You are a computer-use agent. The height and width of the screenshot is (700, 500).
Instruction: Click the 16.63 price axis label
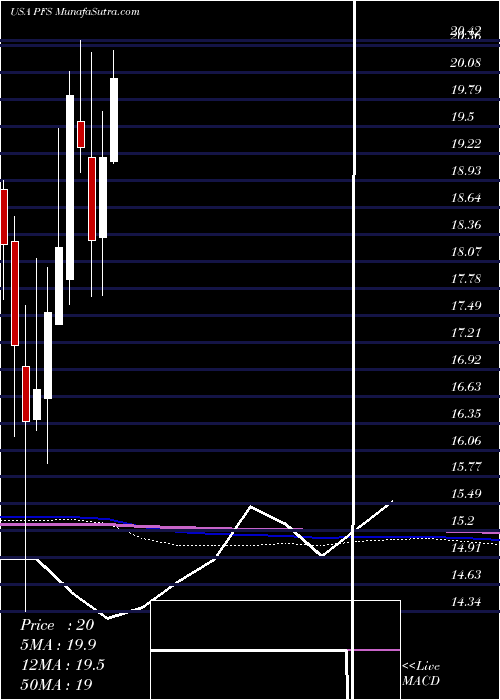click(466, 387)
